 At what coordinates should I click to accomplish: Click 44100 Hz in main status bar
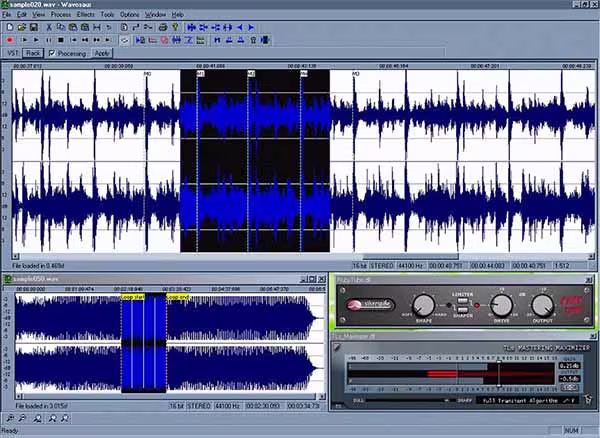[411, 265]
